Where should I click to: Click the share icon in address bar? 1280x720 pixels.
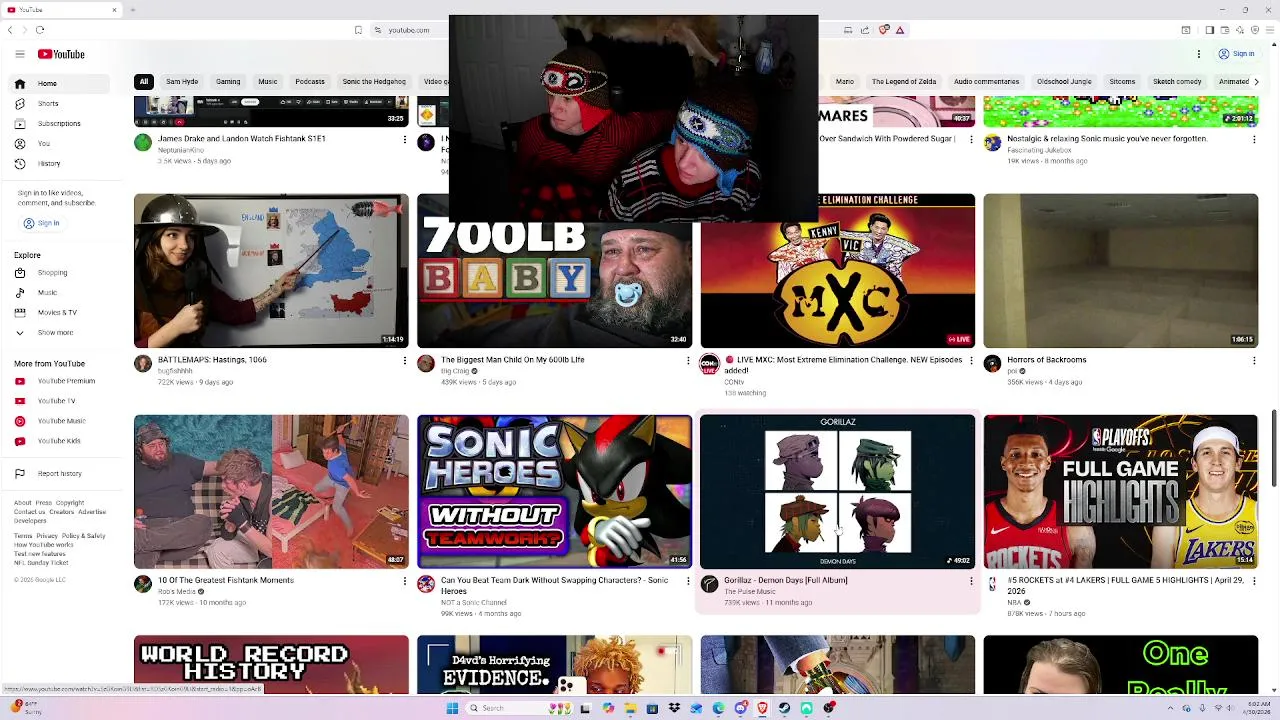click(x=865, y=30)
